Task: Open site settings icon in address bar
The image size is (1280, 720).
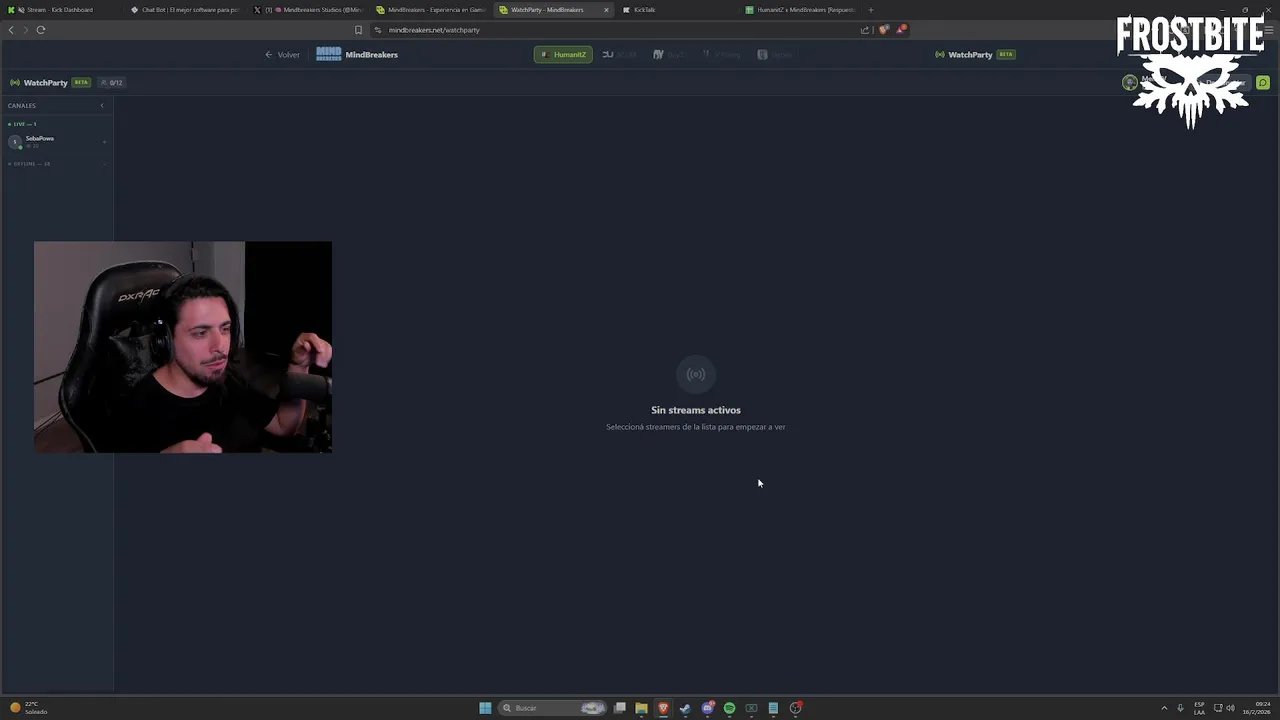Action: pos(379,30)
